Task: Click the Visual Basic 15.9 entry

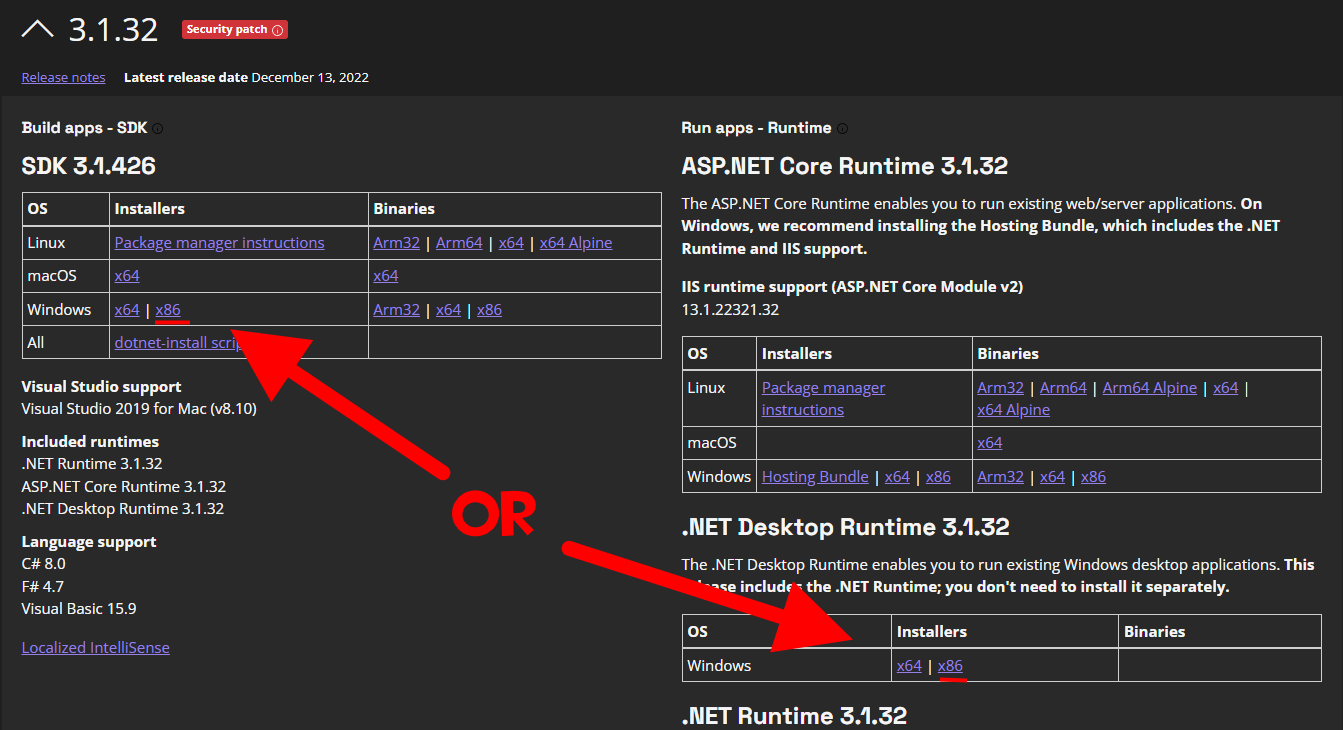Action: point(79,608)
